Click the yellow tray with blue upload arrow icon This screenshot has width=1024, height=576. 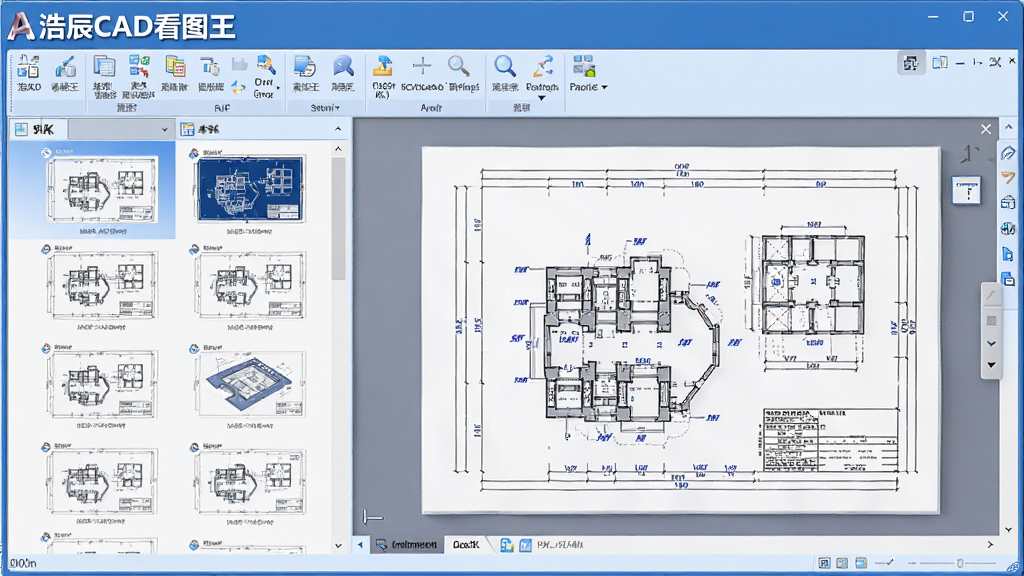[x=383, y=67]
